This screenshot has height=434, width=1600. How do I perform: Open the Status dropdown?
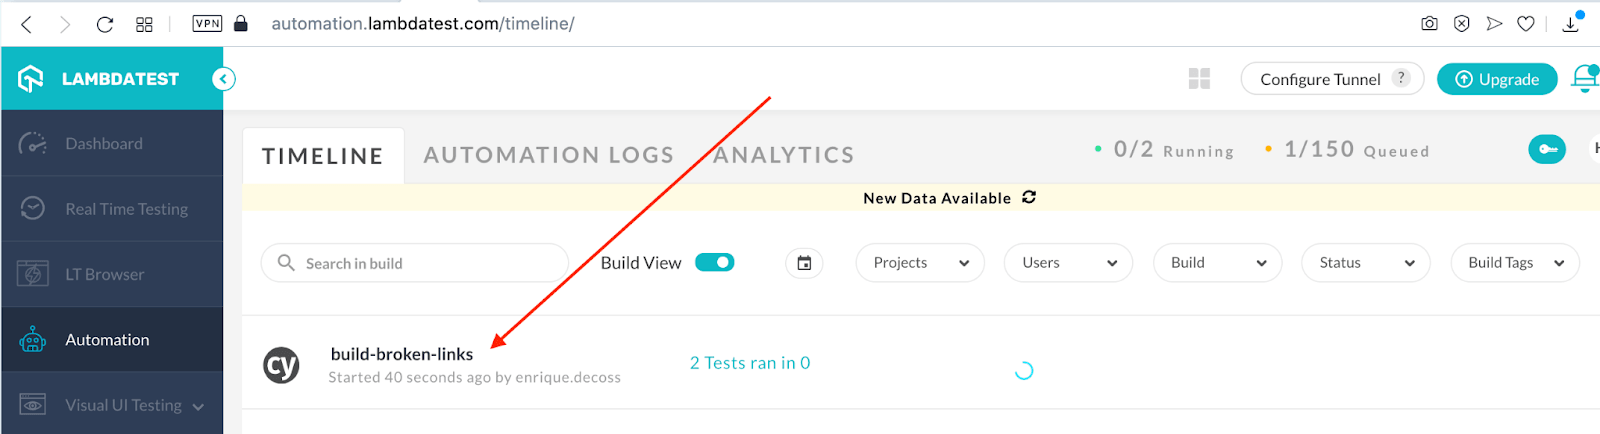[1365, 263]
